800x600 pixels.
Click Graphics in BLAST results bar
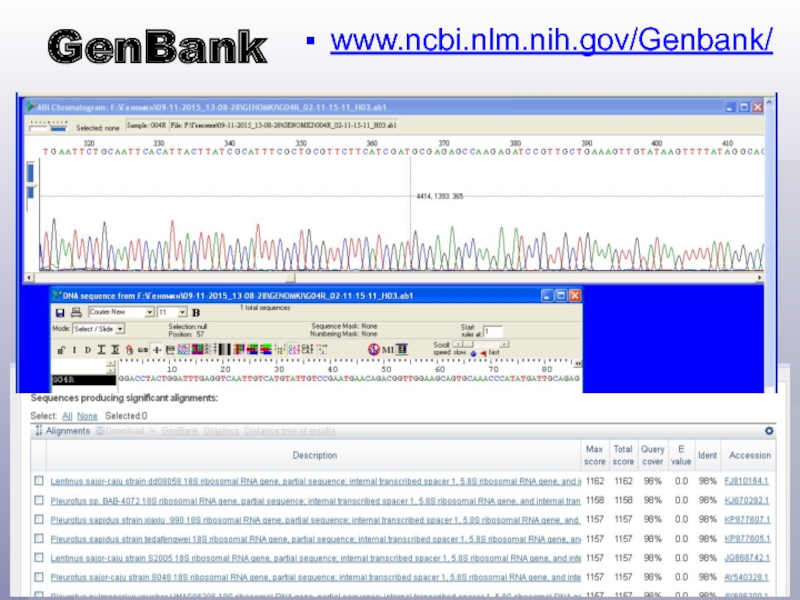pyautogui.click(x=221, y=431)
